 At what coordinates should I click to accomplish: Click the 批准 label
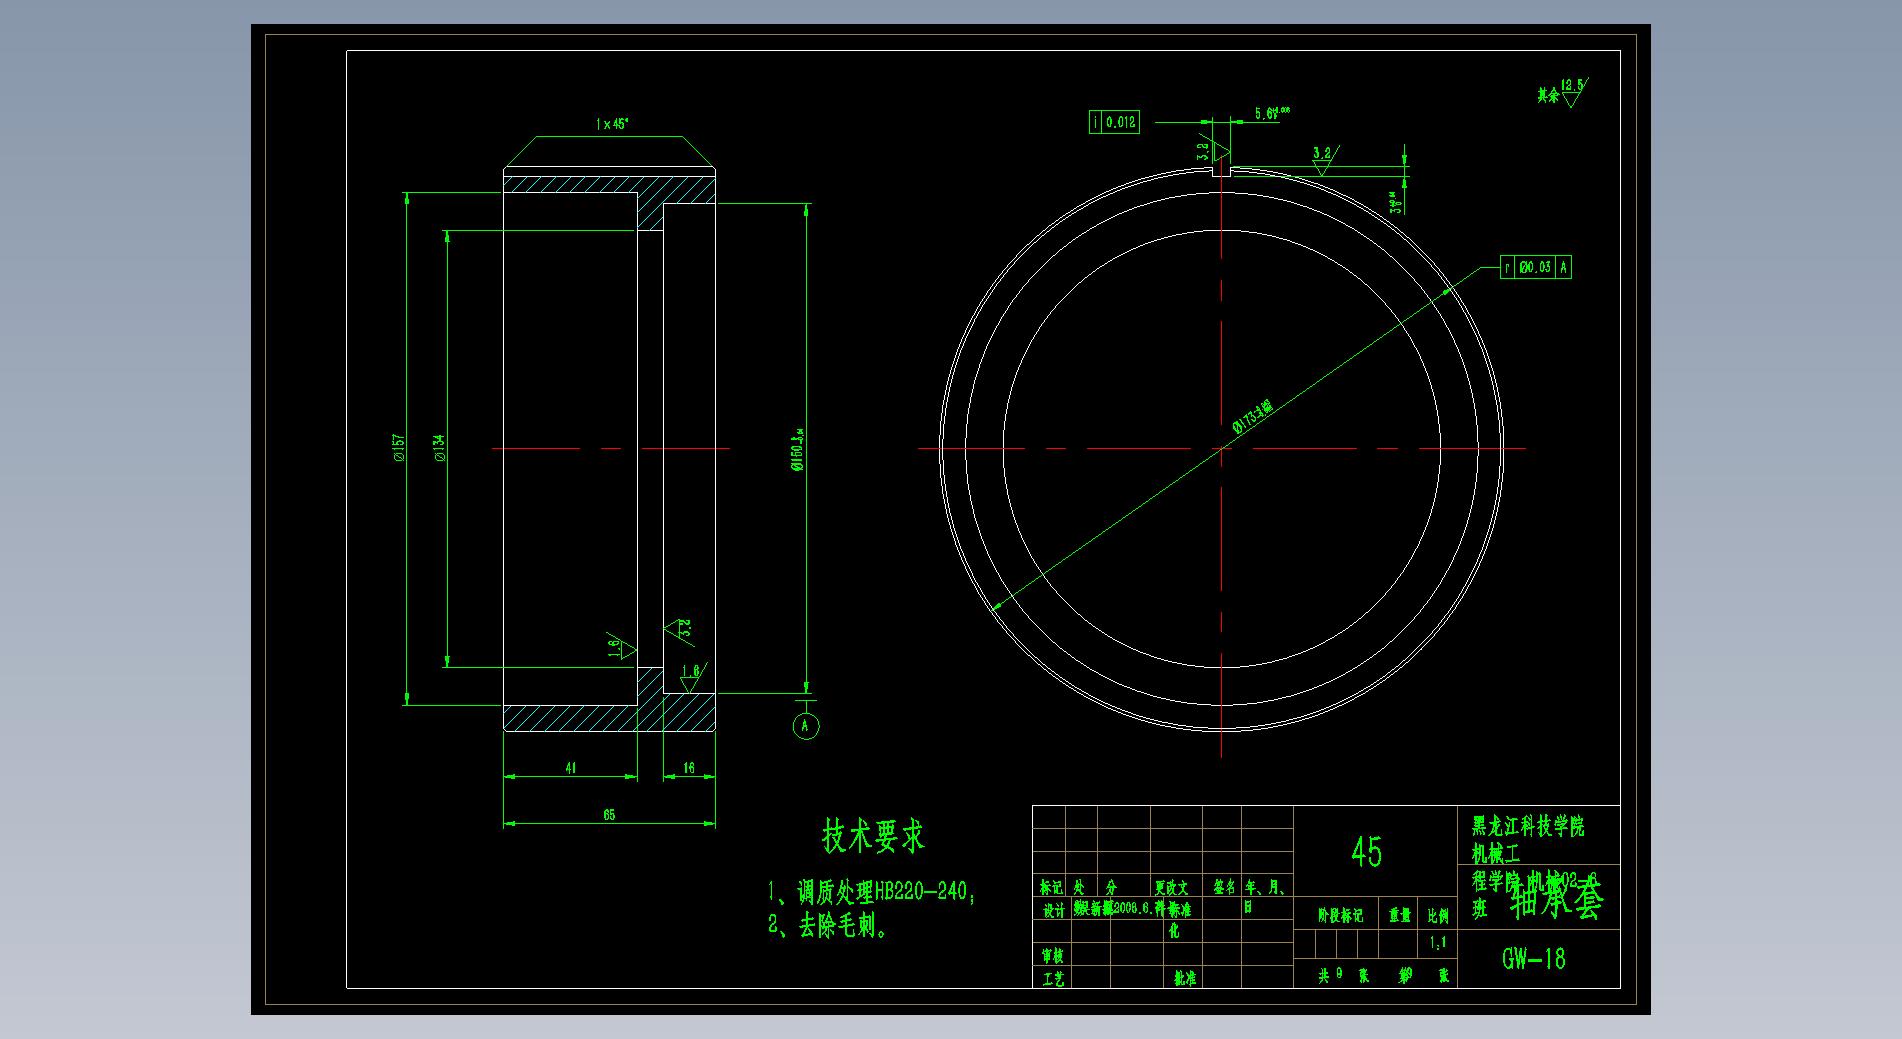1185,980
